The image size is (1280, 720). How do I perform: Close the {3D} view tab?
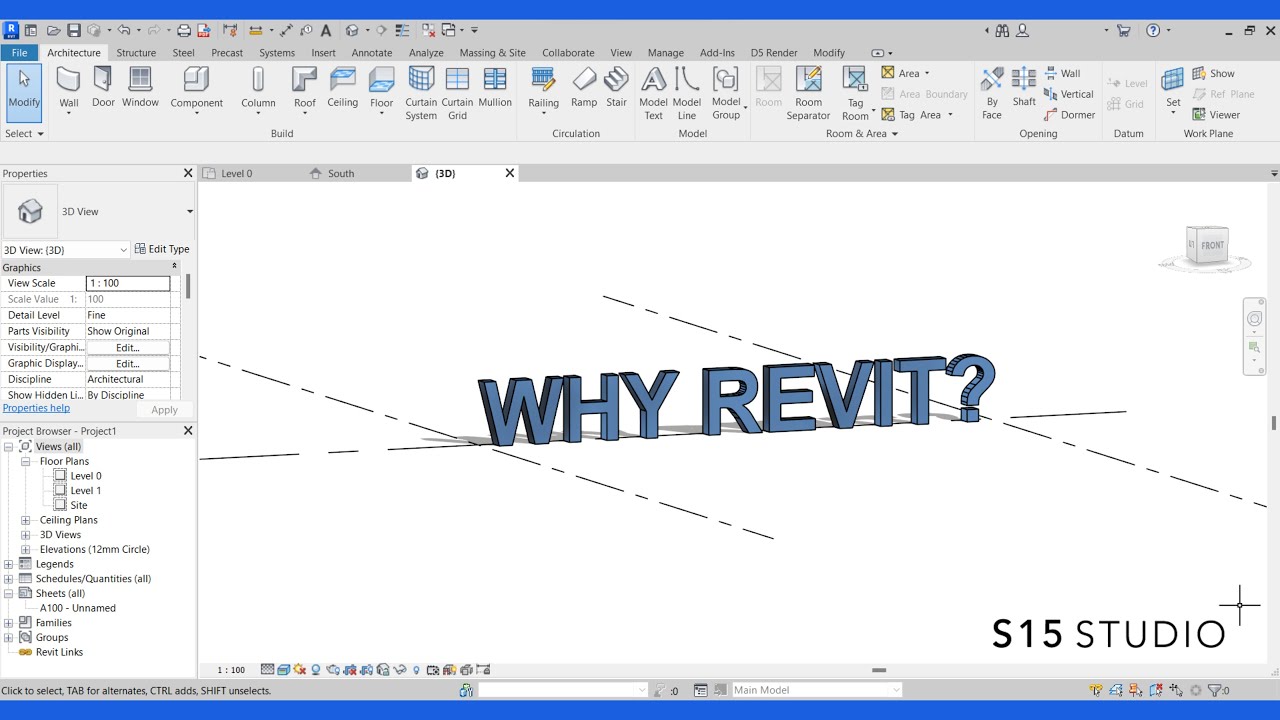coord(509,173)
